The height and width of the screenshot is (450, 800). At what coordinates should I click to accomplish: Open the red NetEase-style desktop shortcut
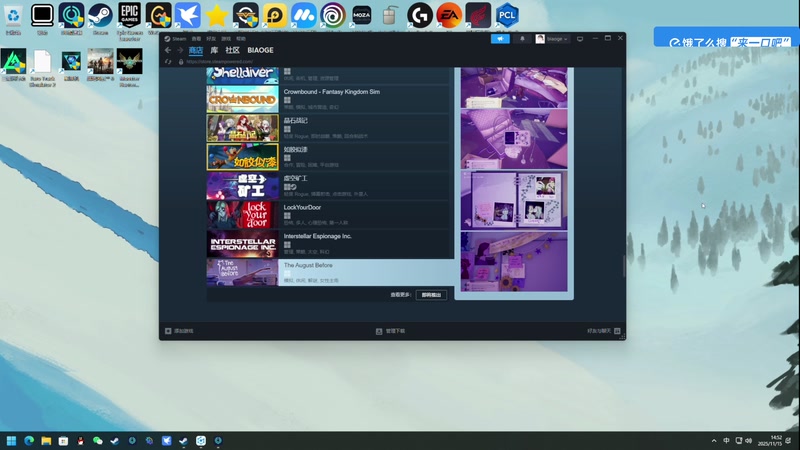(478, 15)
